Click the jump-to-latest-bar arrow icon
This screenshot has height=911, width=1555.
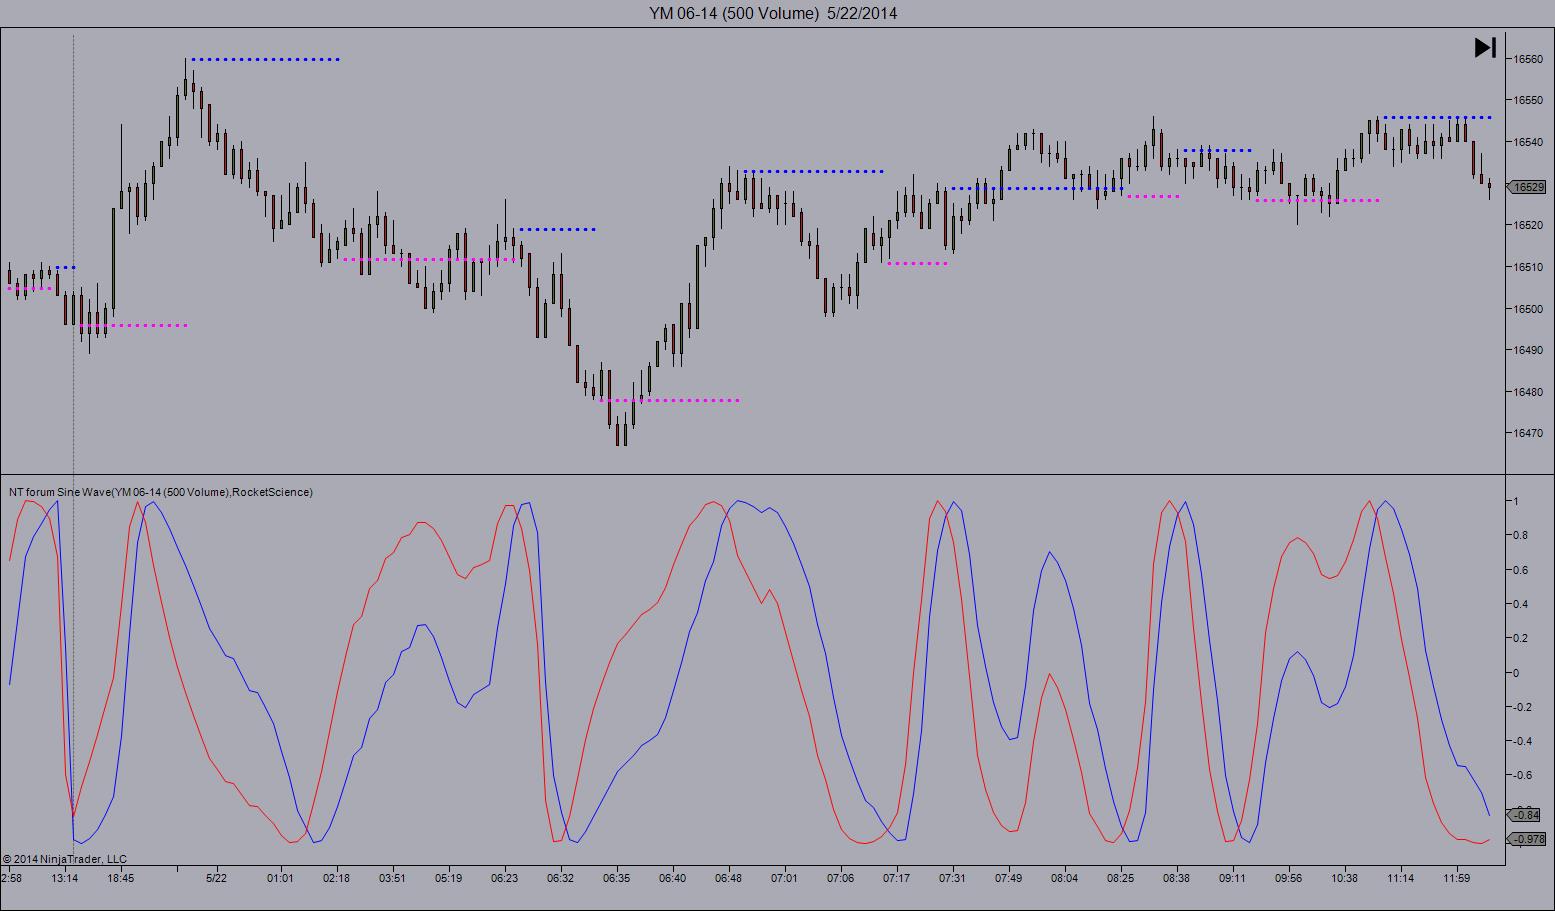pos(1485,47)
